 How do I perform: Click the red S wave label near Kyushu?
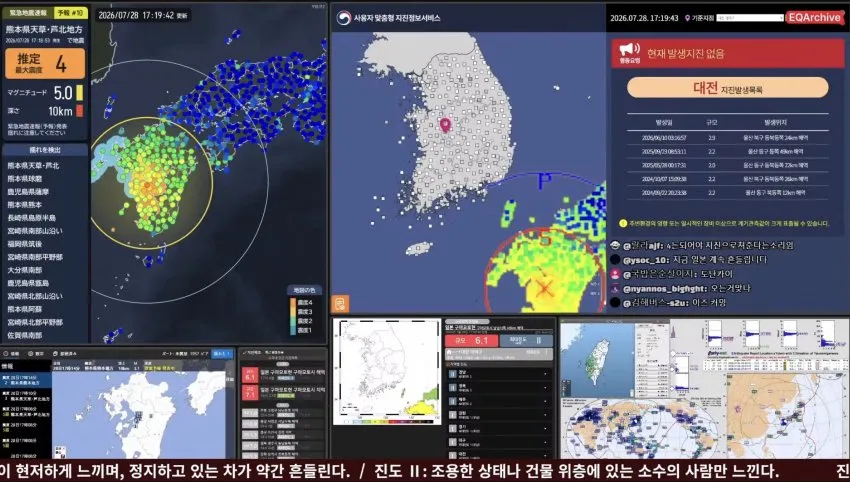(545, 237)
